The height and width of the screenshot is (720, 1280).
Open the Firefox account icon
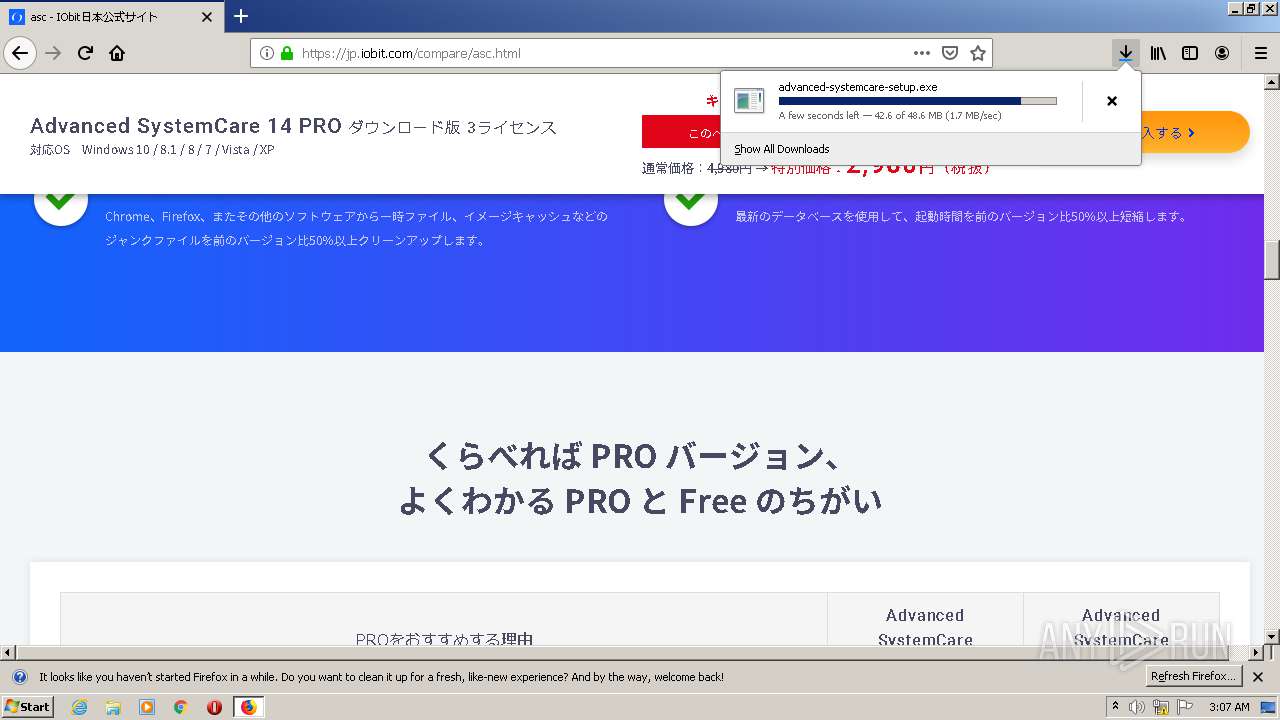(x=1222, y=53)
